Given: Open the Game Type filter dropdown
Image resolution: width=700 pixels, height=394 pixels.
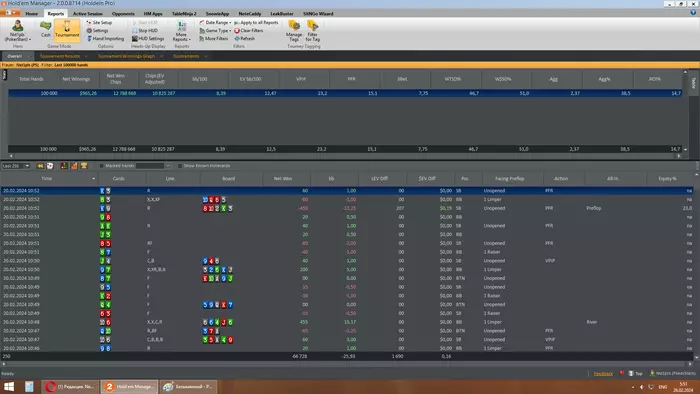Looking at the screenshot, I should click(x=215, y=30).
